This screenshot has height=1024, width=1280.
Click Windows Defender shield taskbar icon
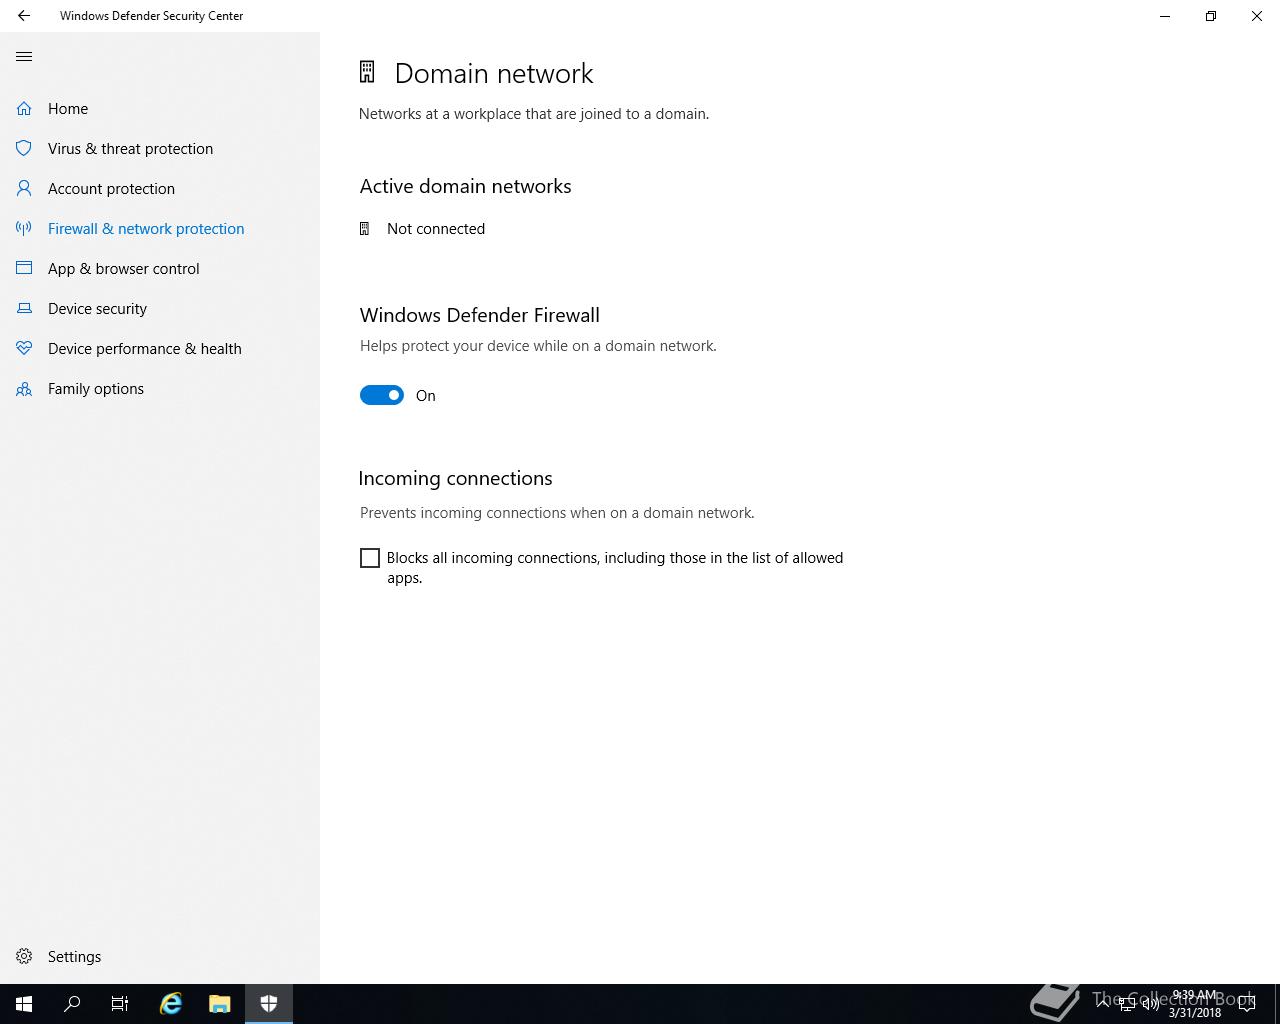point(269,1004)
